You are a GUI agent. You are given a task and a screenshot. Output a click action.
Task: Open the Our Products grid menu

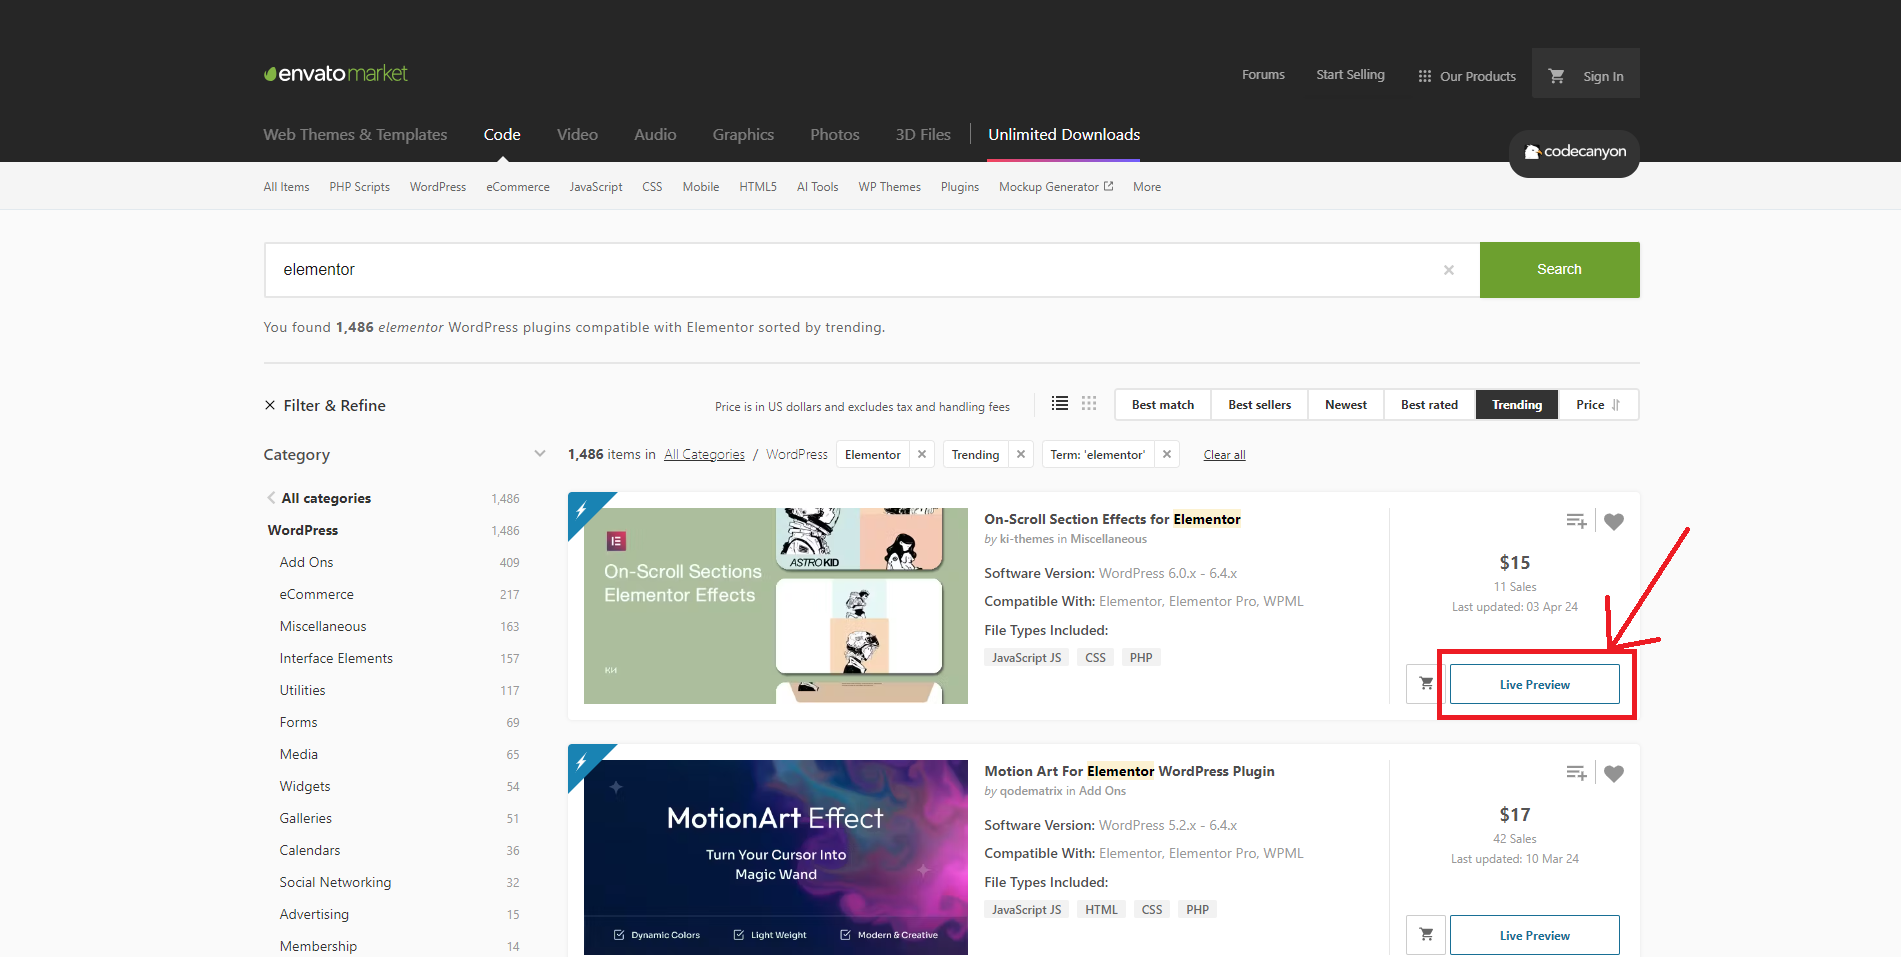click(1466, 76)
